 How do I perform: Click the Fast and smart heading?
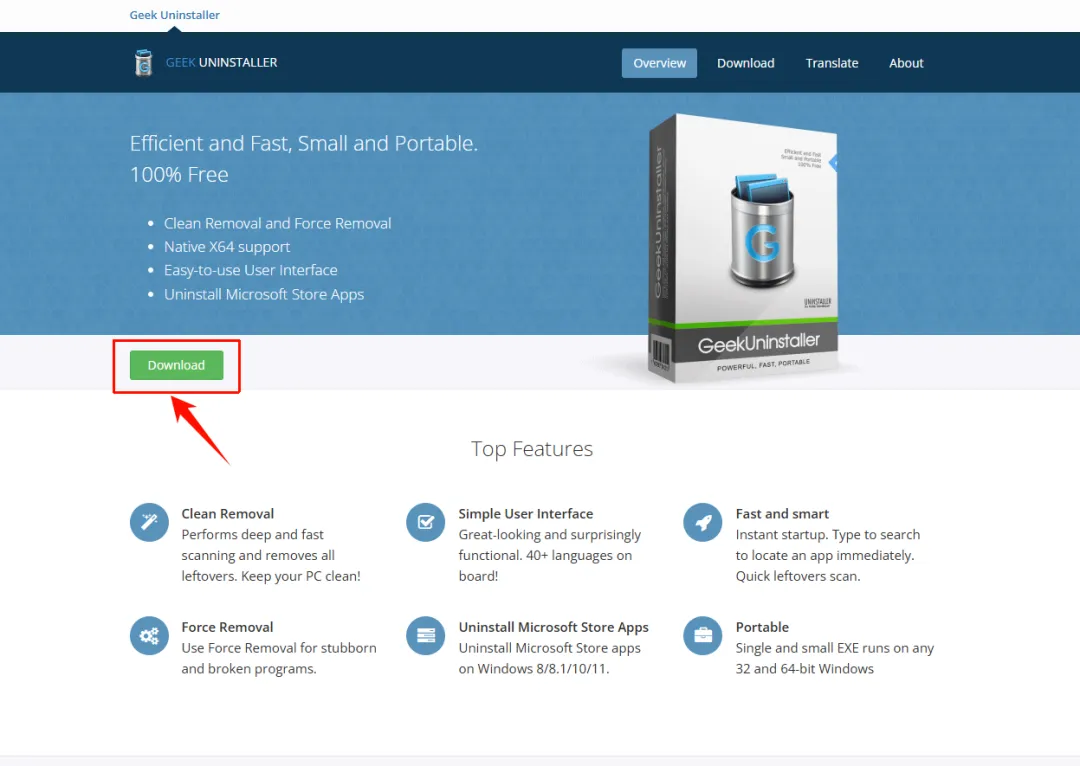pyautogui.click(x=782, y=513)
